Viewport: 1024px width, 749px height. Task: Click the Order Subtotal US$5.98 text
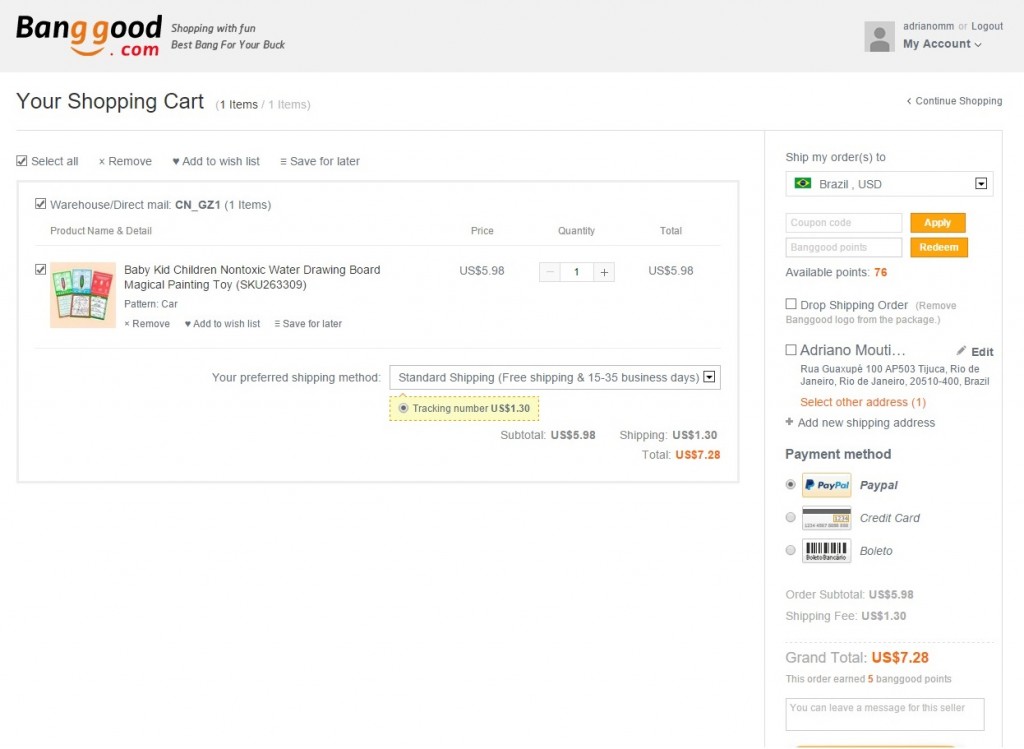click(x=849, y=594)
